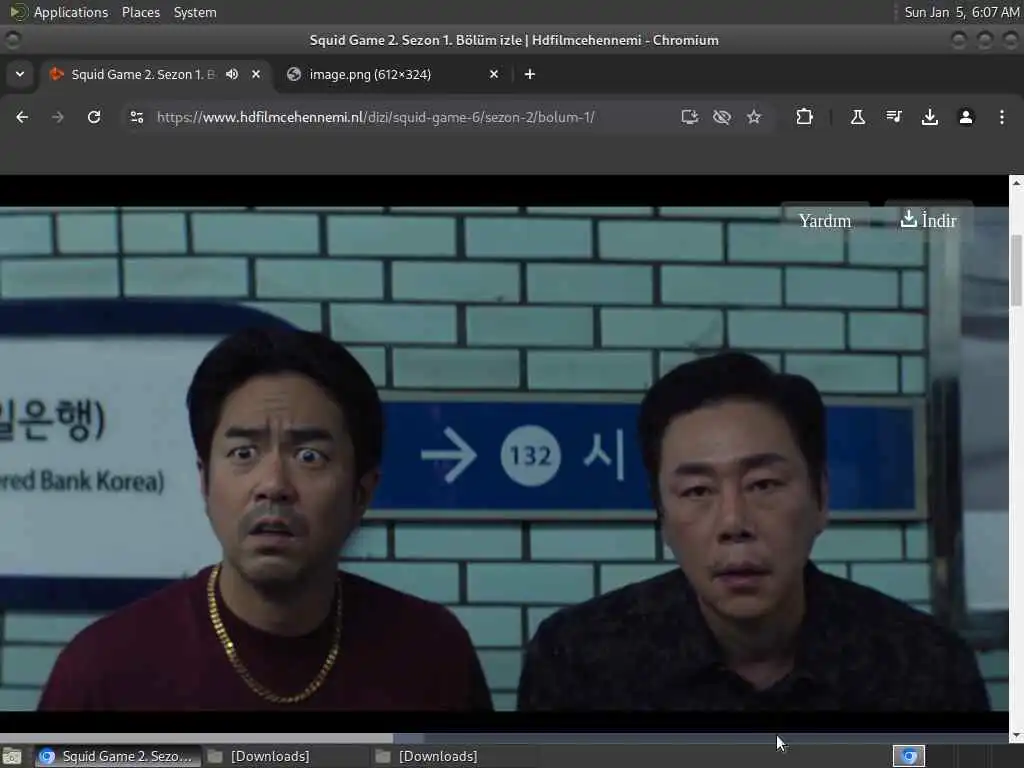Open the System menu
1024x768 pixels.
(195, 12)
